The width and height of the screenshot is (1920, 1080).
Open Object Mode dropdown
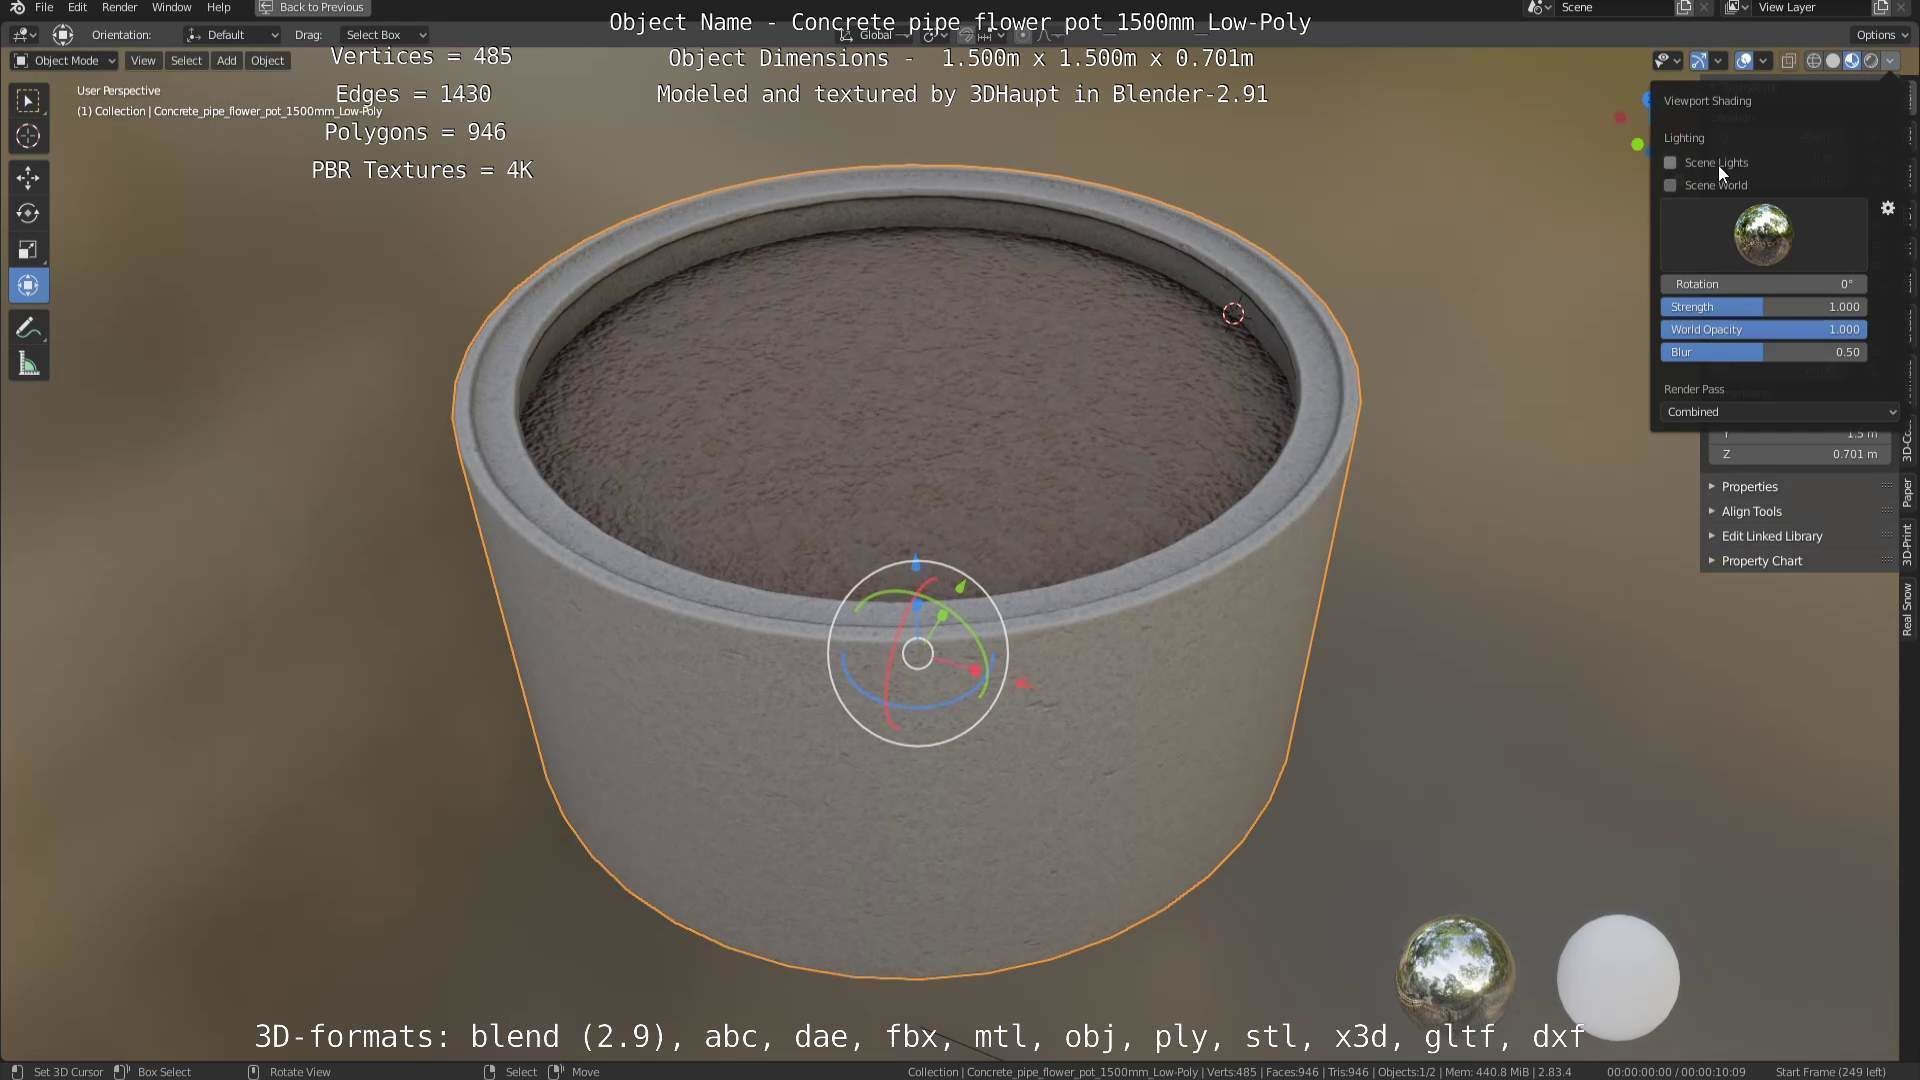pos(65,61)
